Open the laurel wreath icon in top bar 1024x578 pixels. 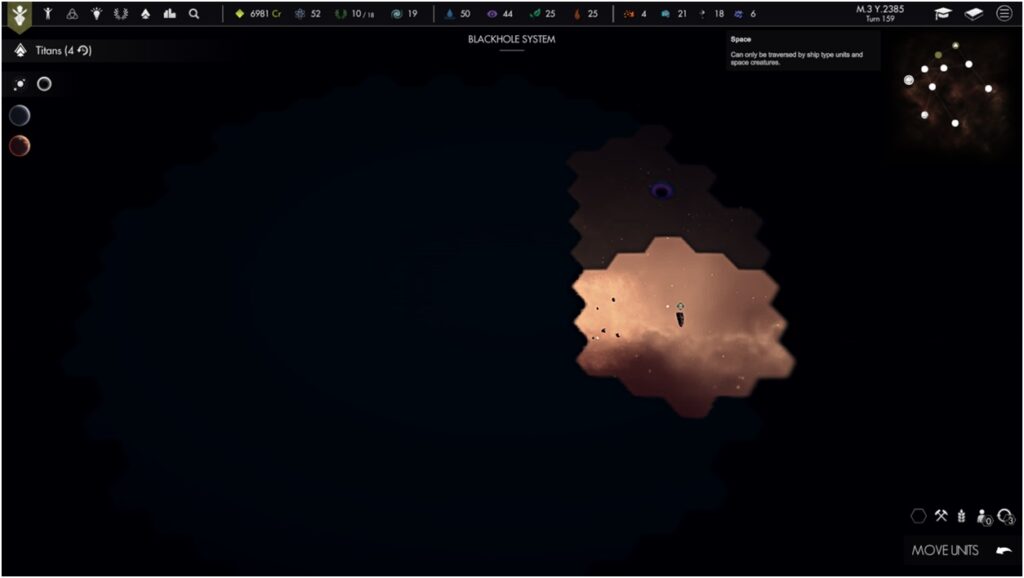[x=120, y=14]
